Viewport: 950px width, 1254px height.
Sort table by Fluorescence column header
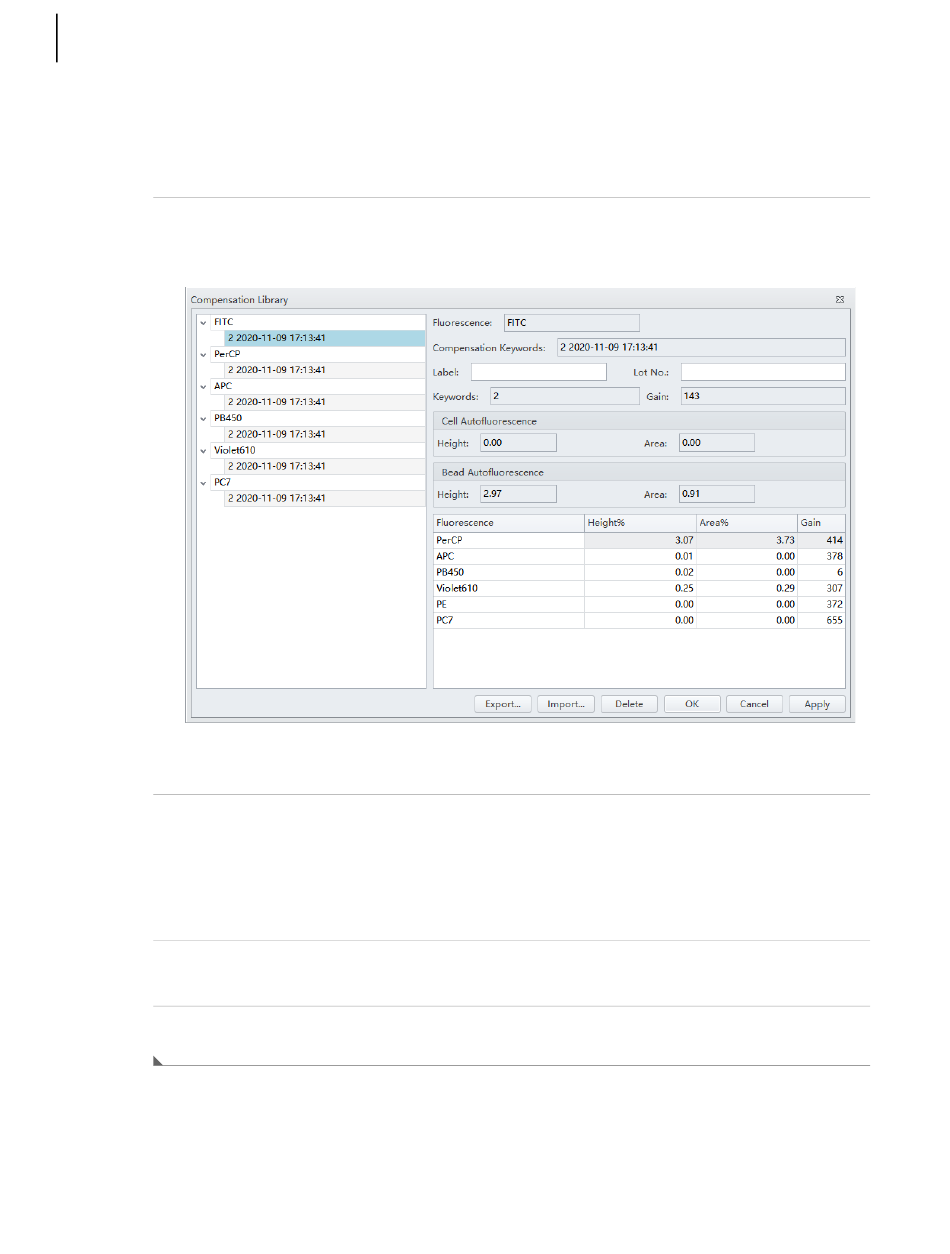click(509, 523)
